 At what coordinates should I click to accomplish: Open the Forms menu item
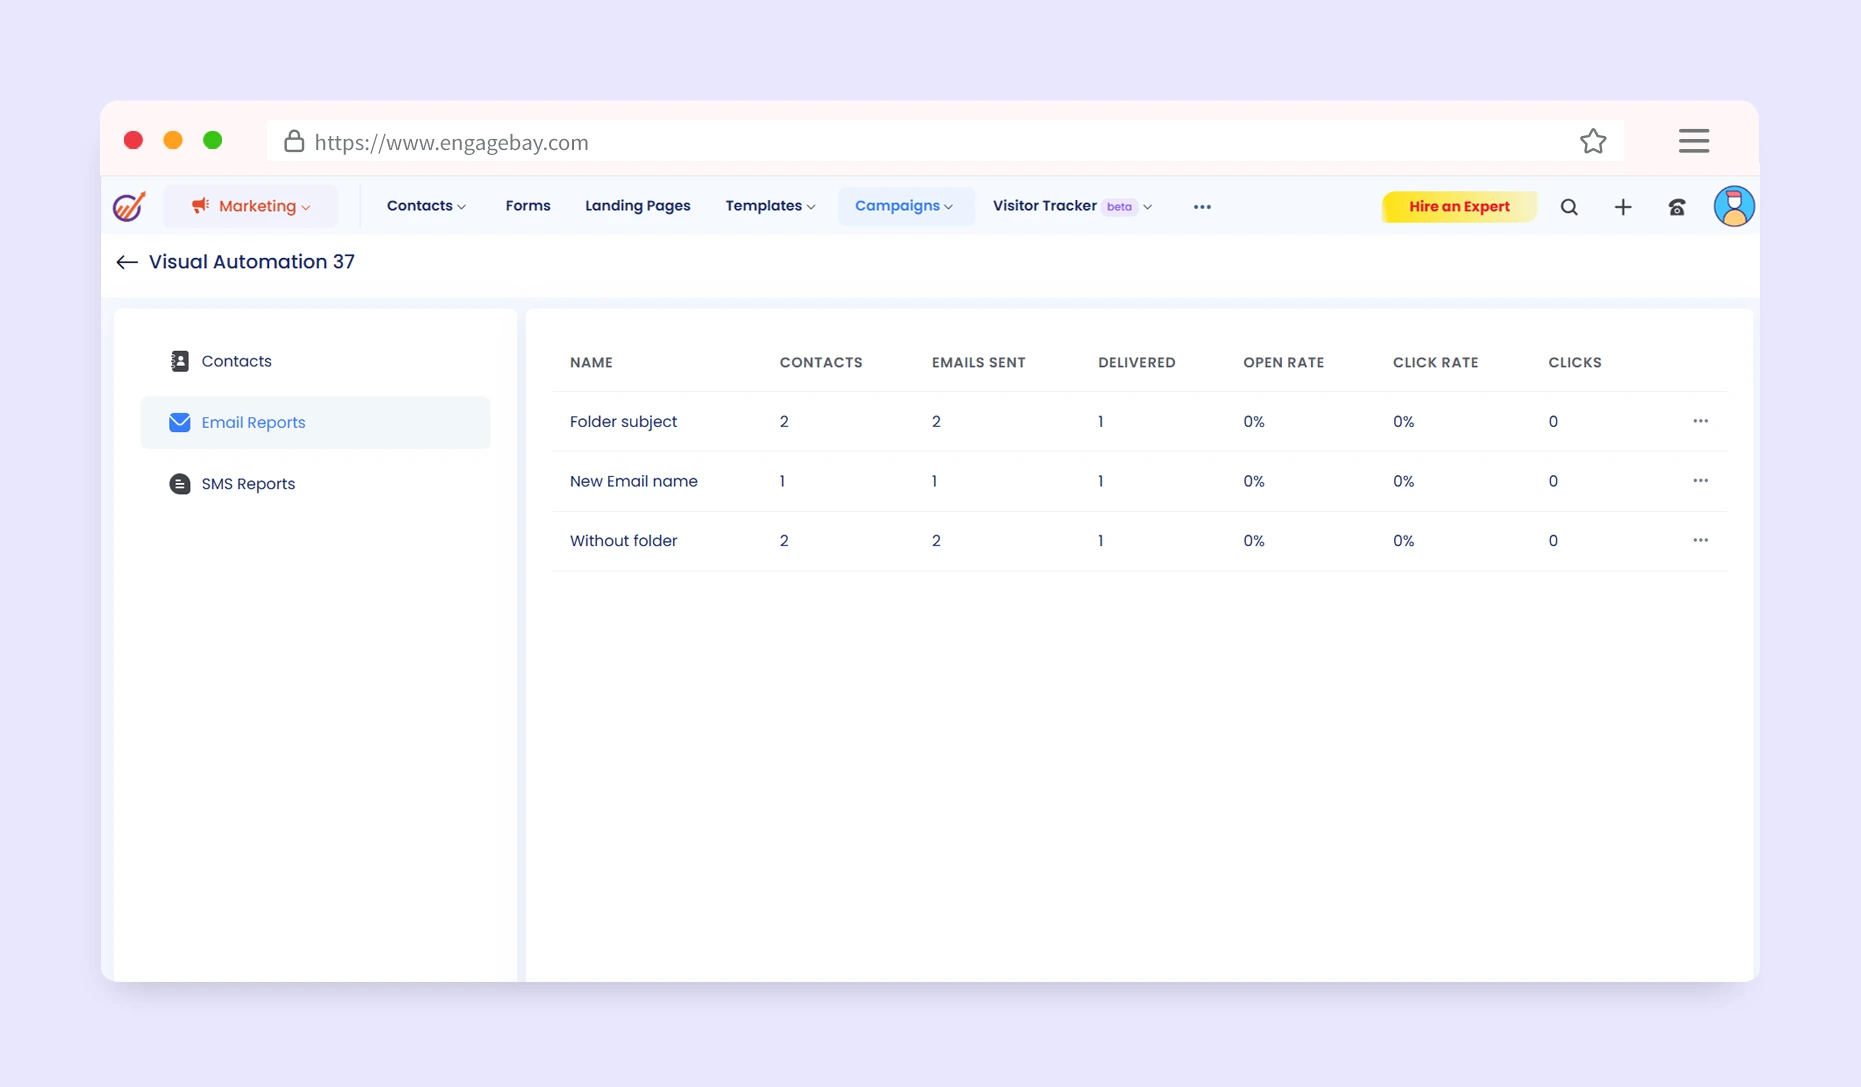[528, 206]
